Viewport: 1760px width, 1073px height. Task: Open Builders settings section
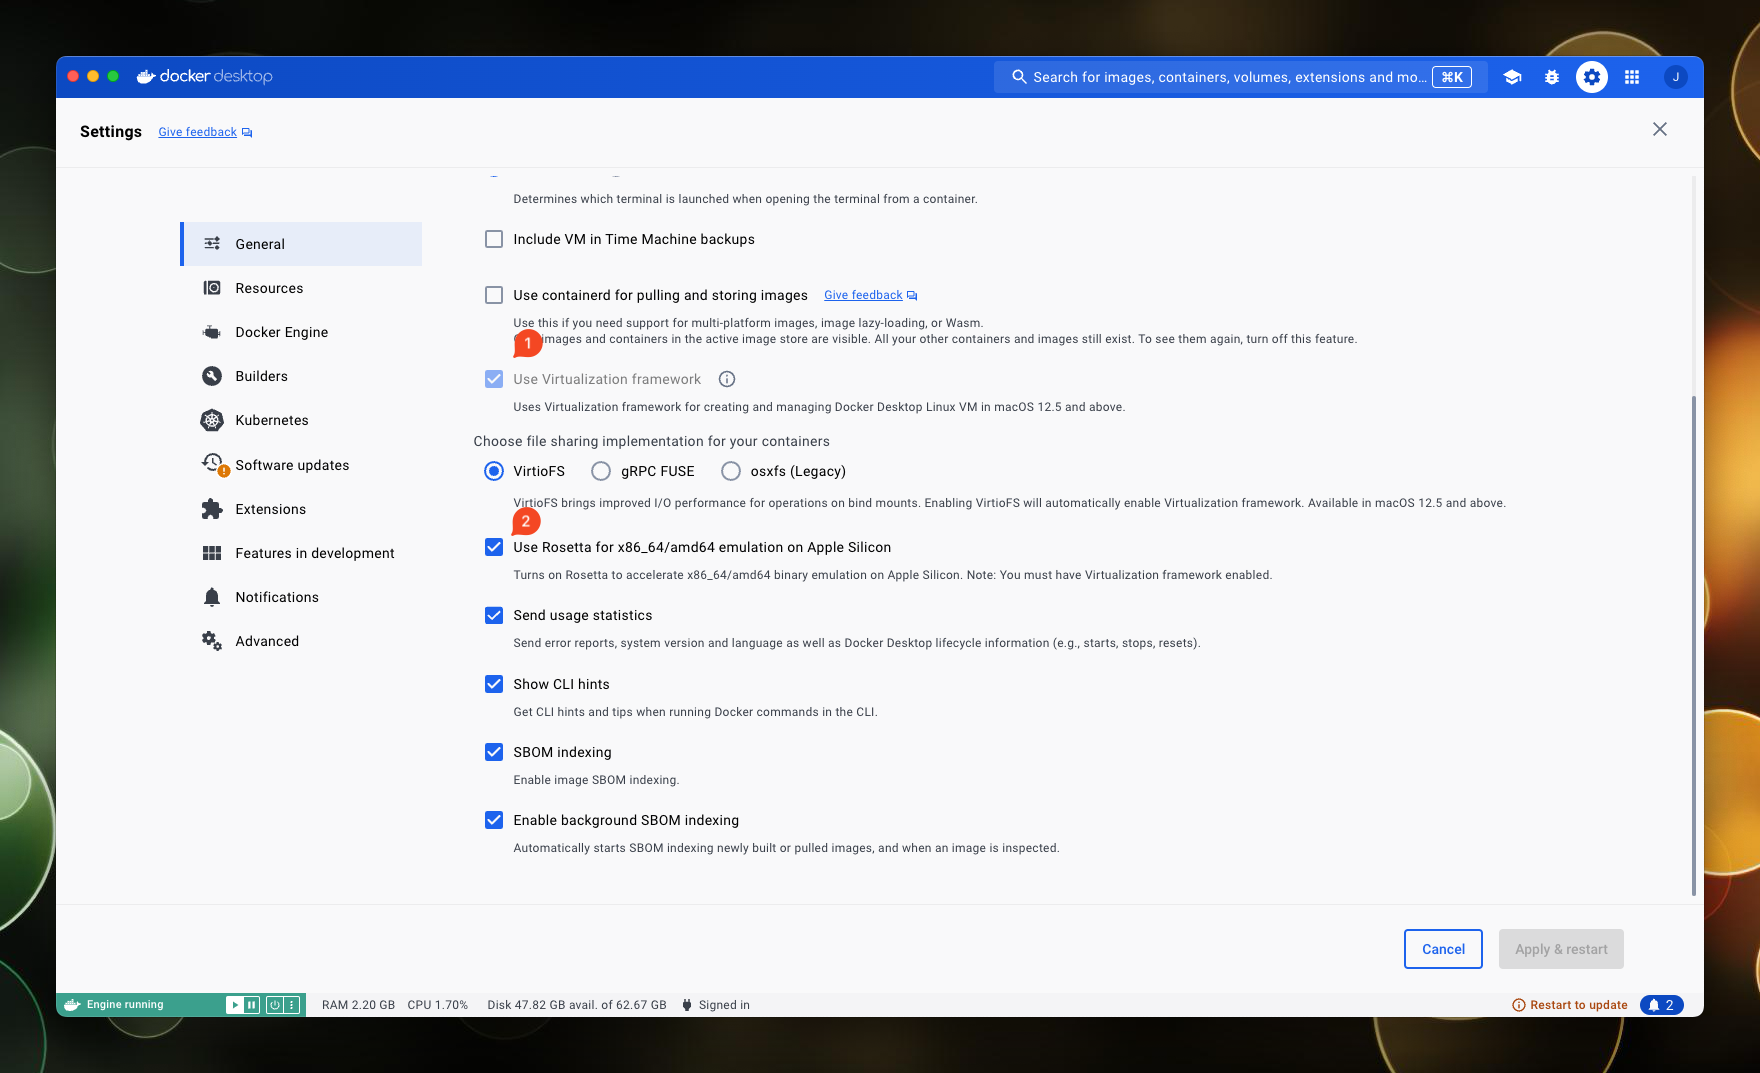coord(301,376)
